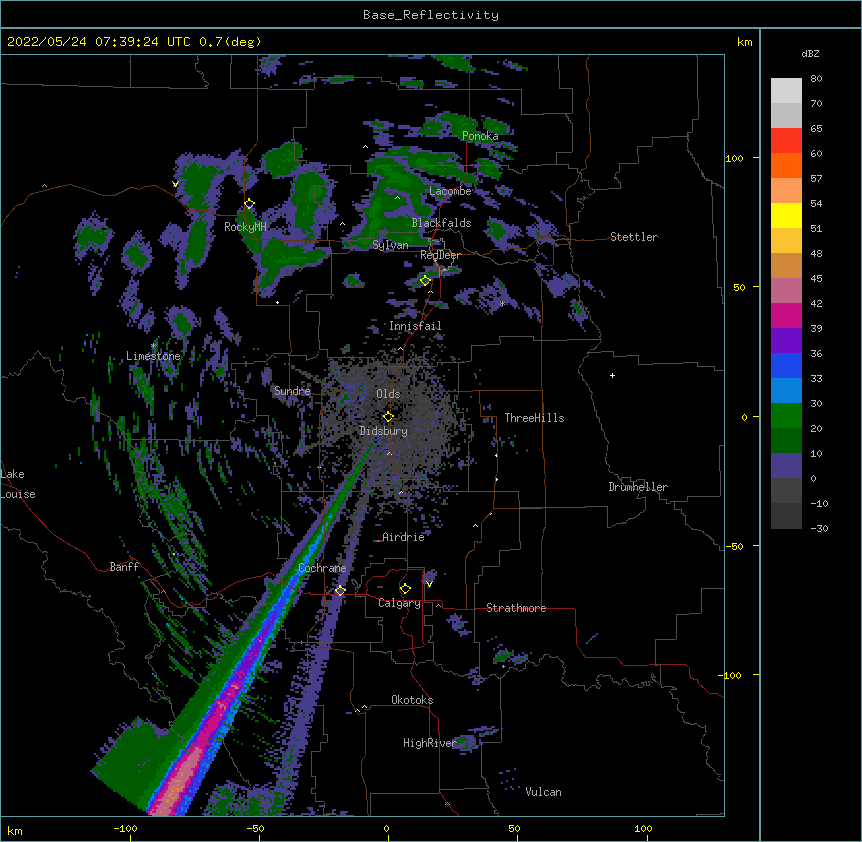
Task: Click the RedDeer city label
Action: coord(440,255)
